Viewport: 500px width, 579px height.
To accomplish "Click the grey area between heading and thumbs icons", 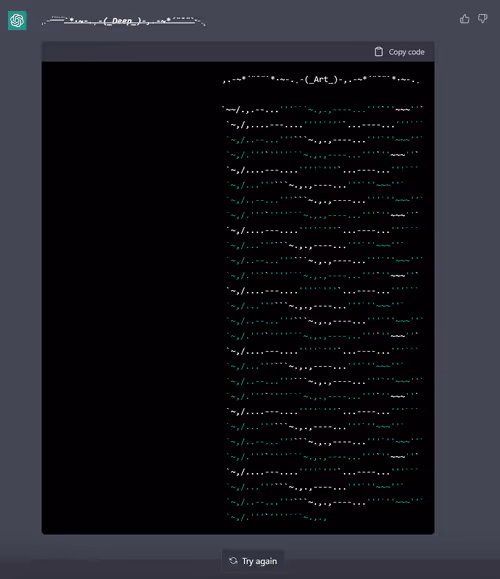I will point(332,19).
